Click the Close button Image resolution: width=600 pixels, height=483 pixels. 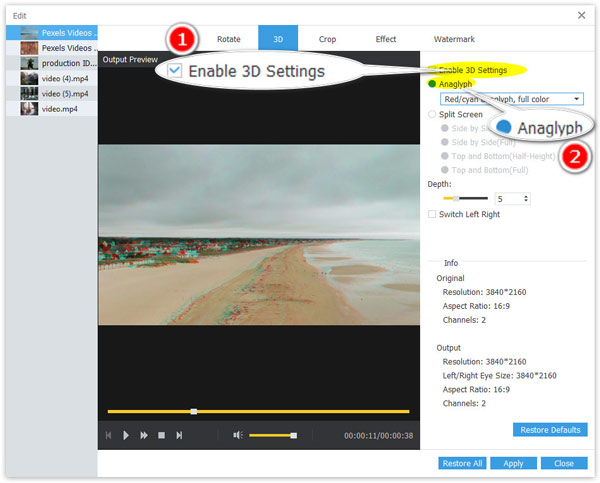(x=564, y=463)
